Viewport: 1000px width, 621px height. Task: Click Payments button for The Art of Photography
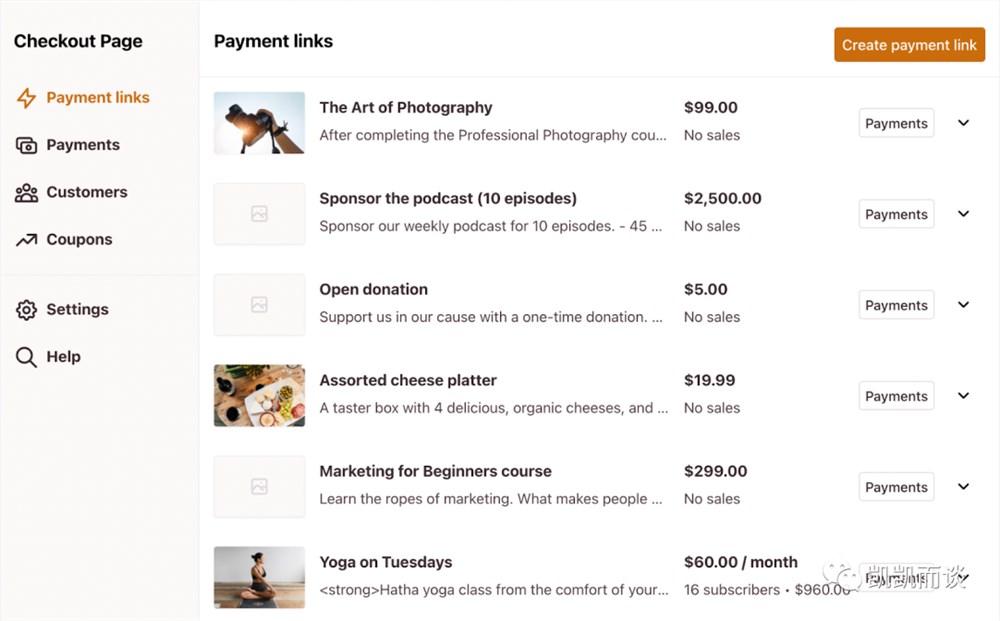896,123
